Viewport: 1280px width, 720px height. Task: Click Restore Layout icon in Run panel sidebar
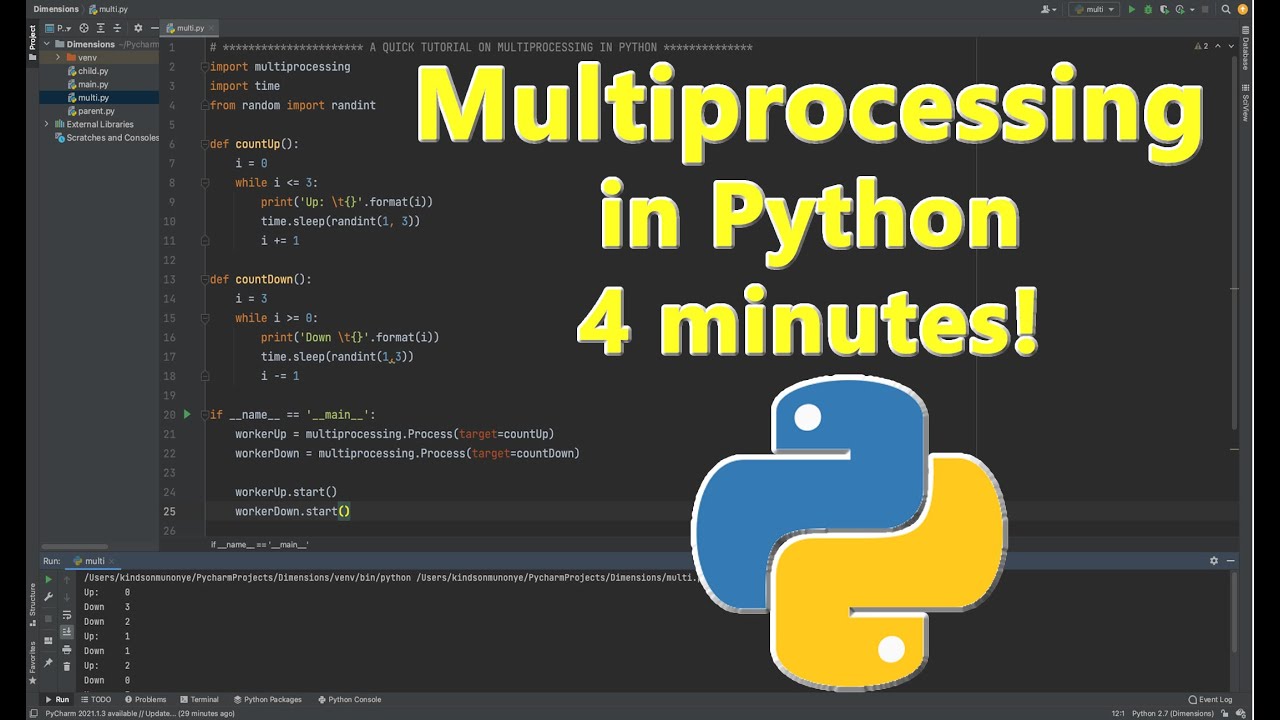[48, 640]
